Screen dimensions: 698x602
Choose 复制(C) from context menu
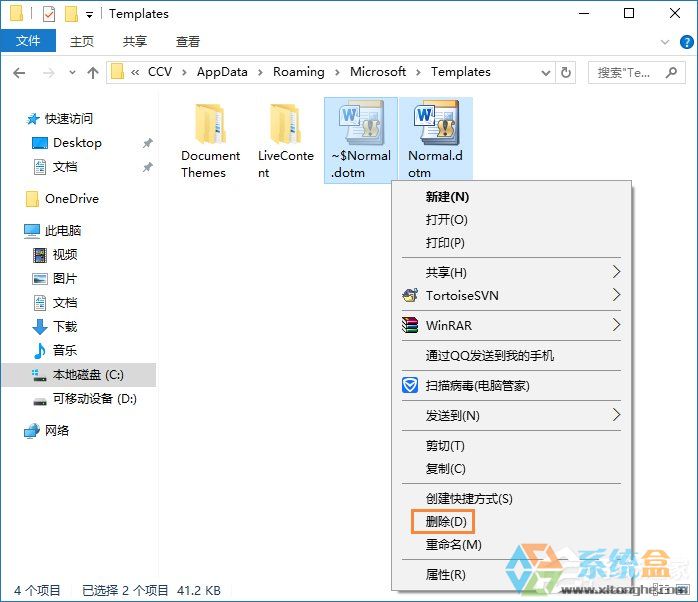pyautogui.click(x=511, y=469)
